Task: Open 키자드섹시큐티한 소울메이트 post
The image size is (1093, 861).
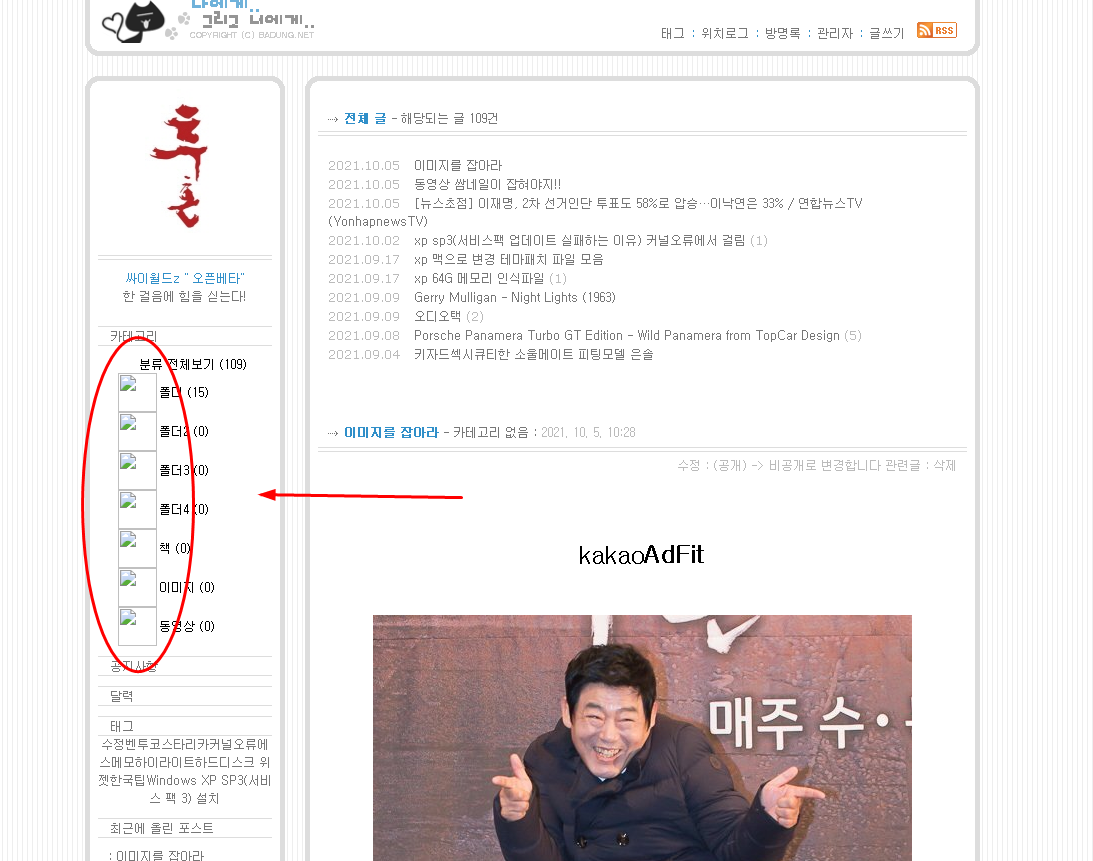Action: tap(533, 355)
